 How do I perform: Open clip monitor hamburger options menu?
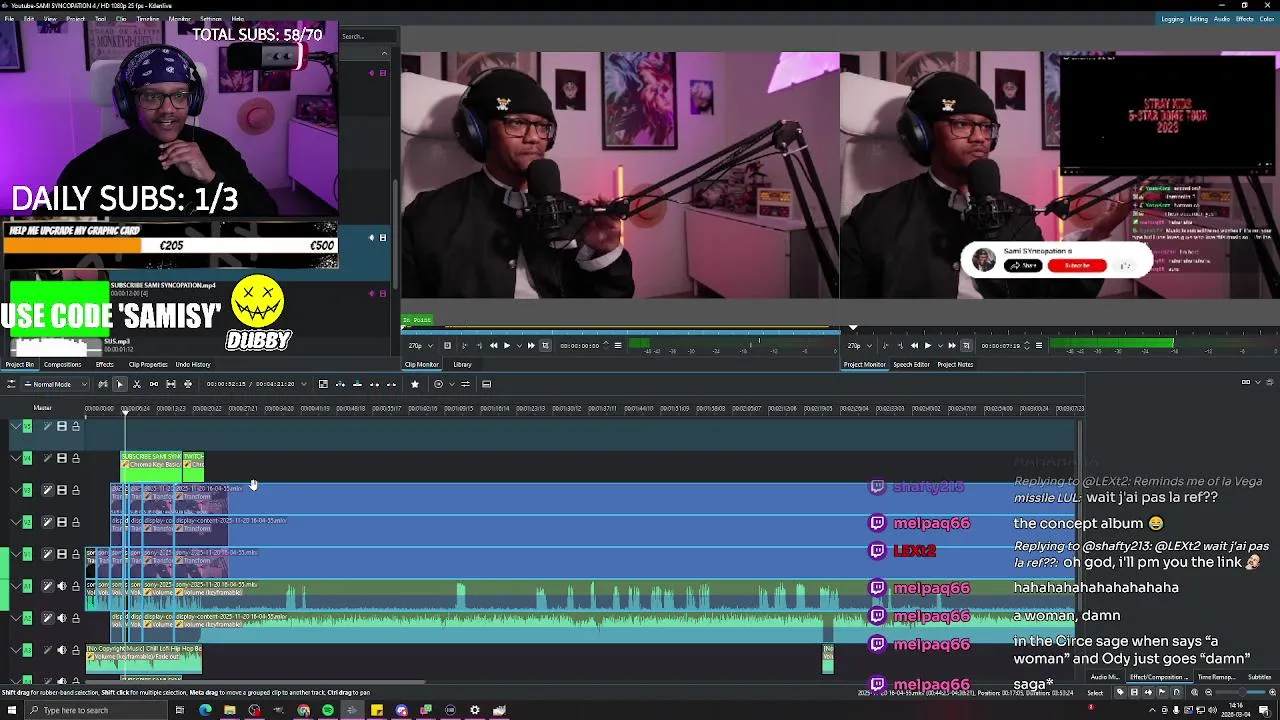coord(618,346)
